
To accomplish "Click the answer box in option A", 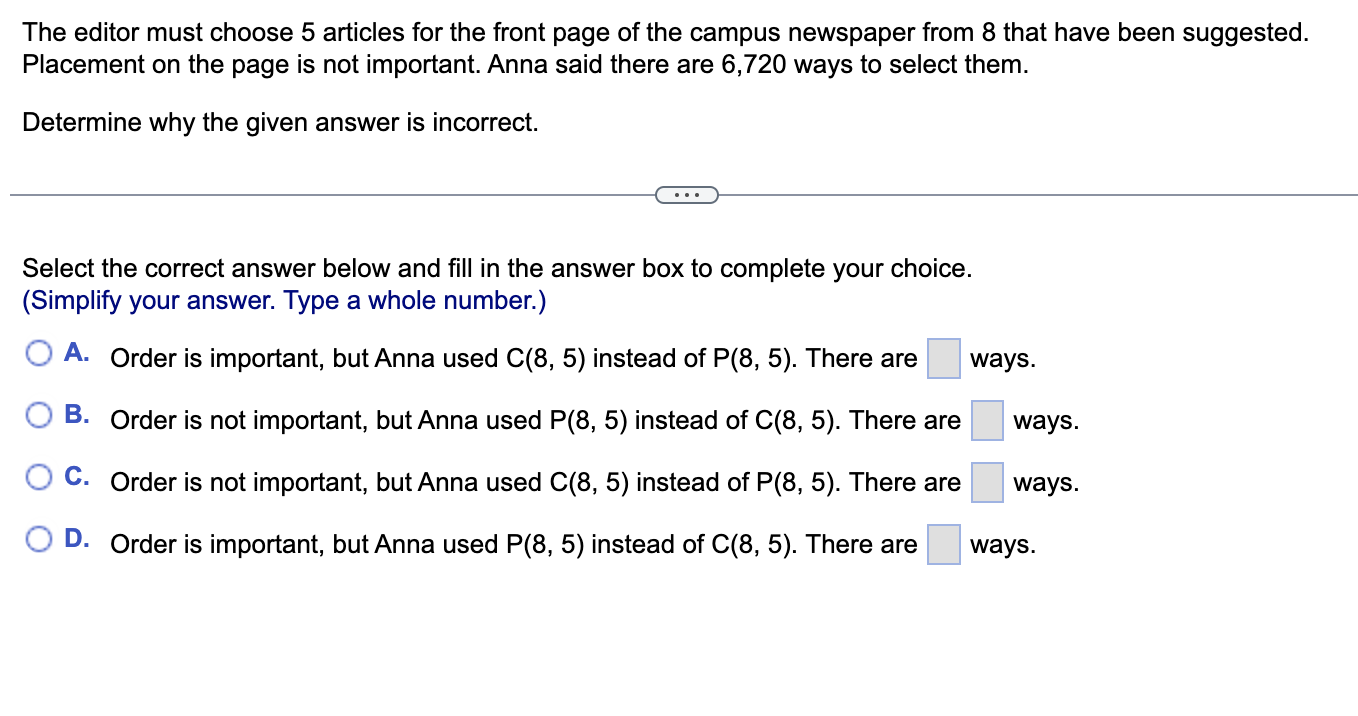I will [x=942, y=358].
